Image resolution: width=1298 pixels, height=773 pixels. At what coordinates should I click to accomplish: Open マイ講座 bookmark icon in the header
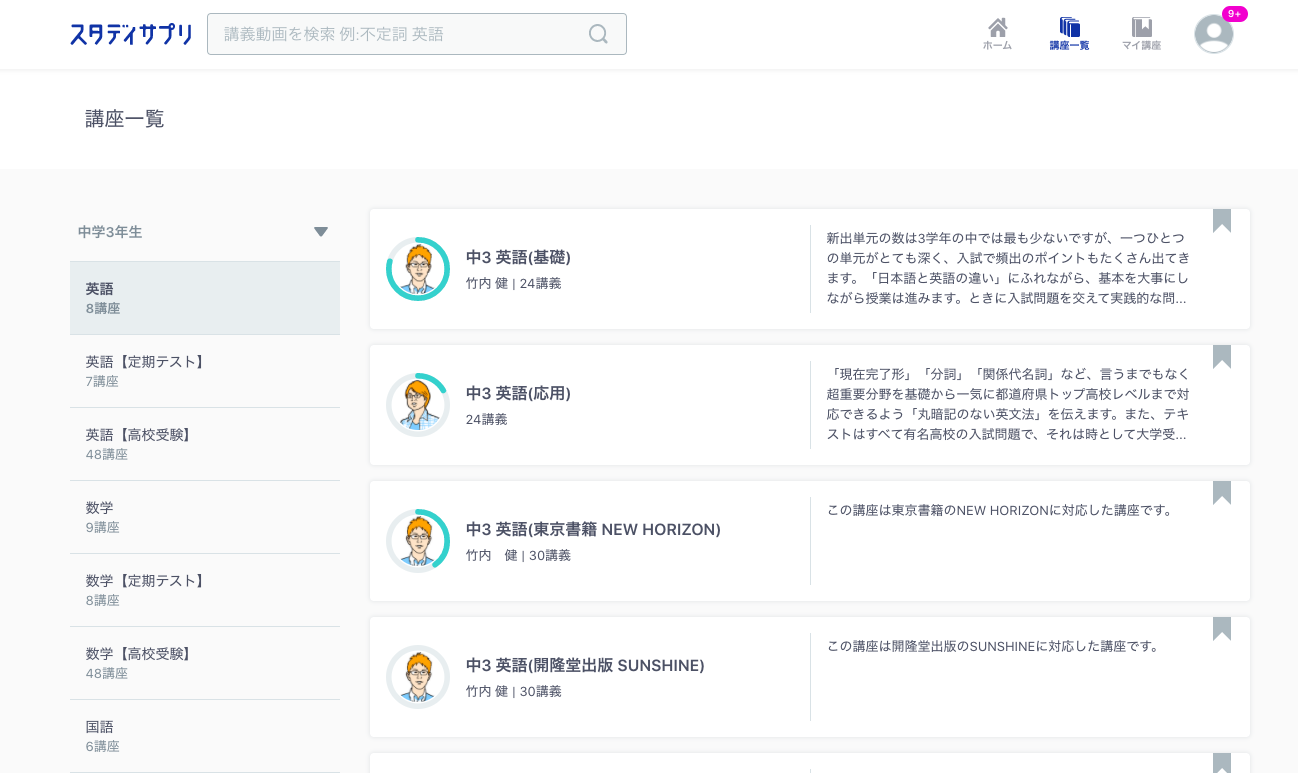tap(1141, 34)
